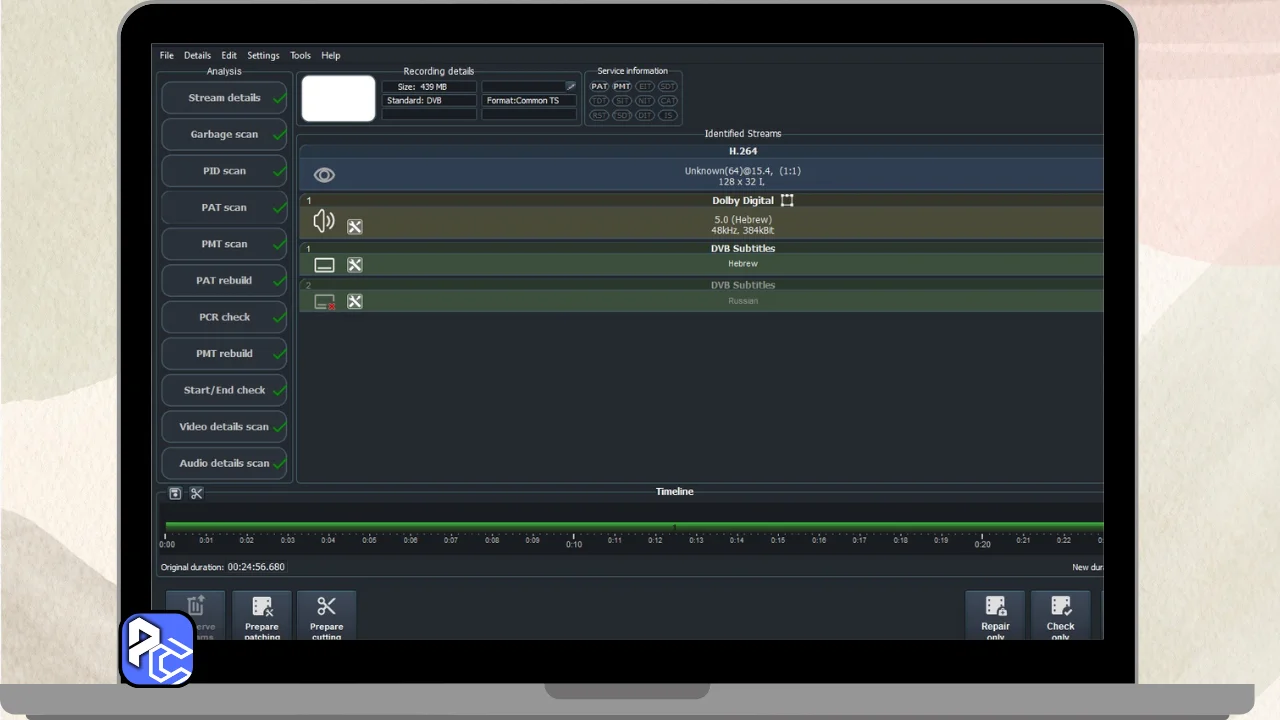This screenshot has width=1280, height=720.
Task: Open the File menu
Action: (167, 56)
